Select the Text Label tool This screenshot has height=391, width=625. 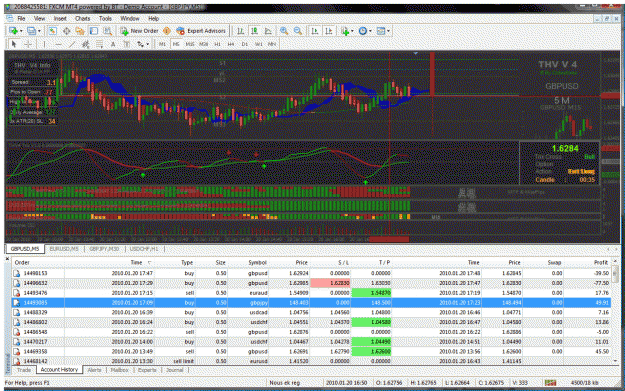(x=127, y=44)
